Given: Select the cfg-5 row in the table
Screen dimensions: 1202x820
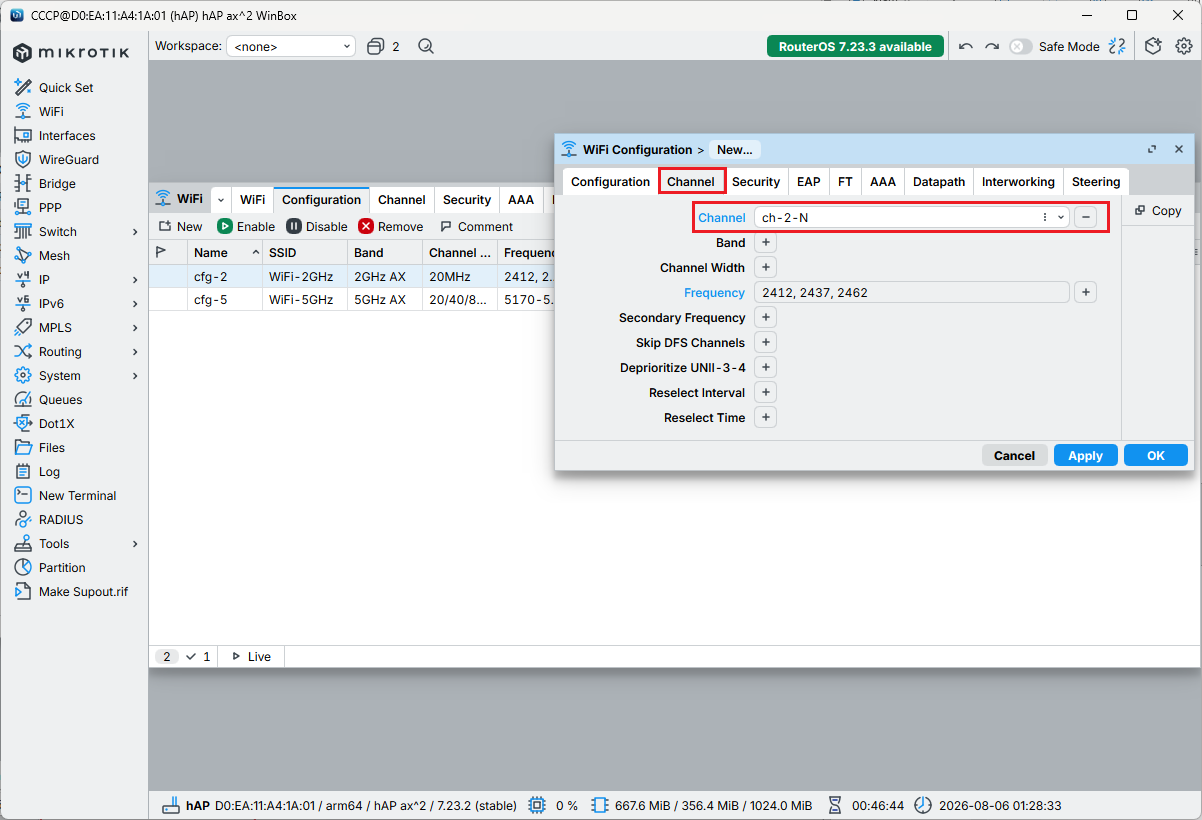Looking at the screenshot, I should (352, 299).
